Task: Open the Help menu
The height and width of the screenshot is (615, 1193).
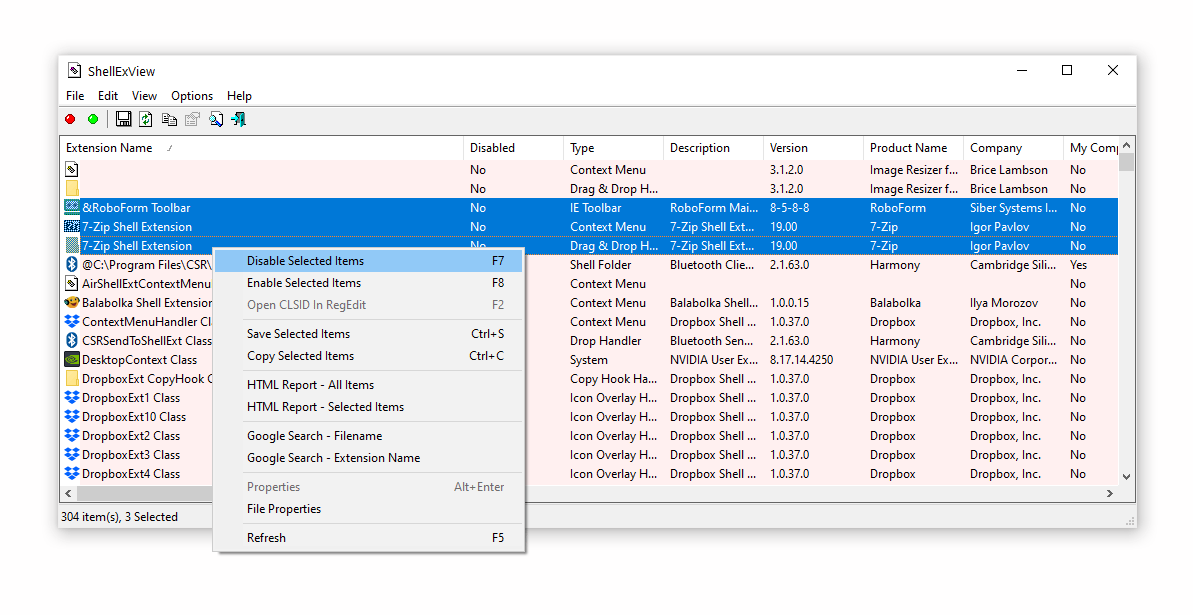Action: [239, 96]
